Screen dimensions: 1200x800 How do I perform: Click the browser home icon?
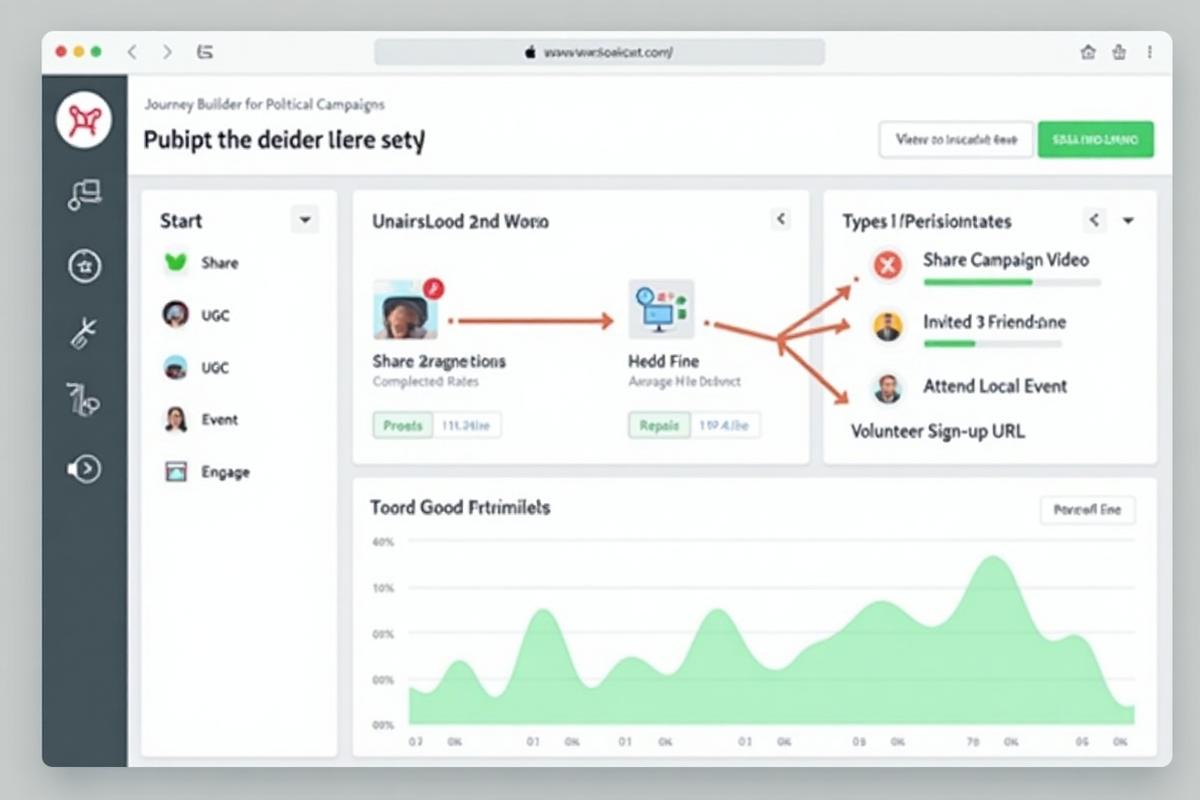tap(1088, 52)
